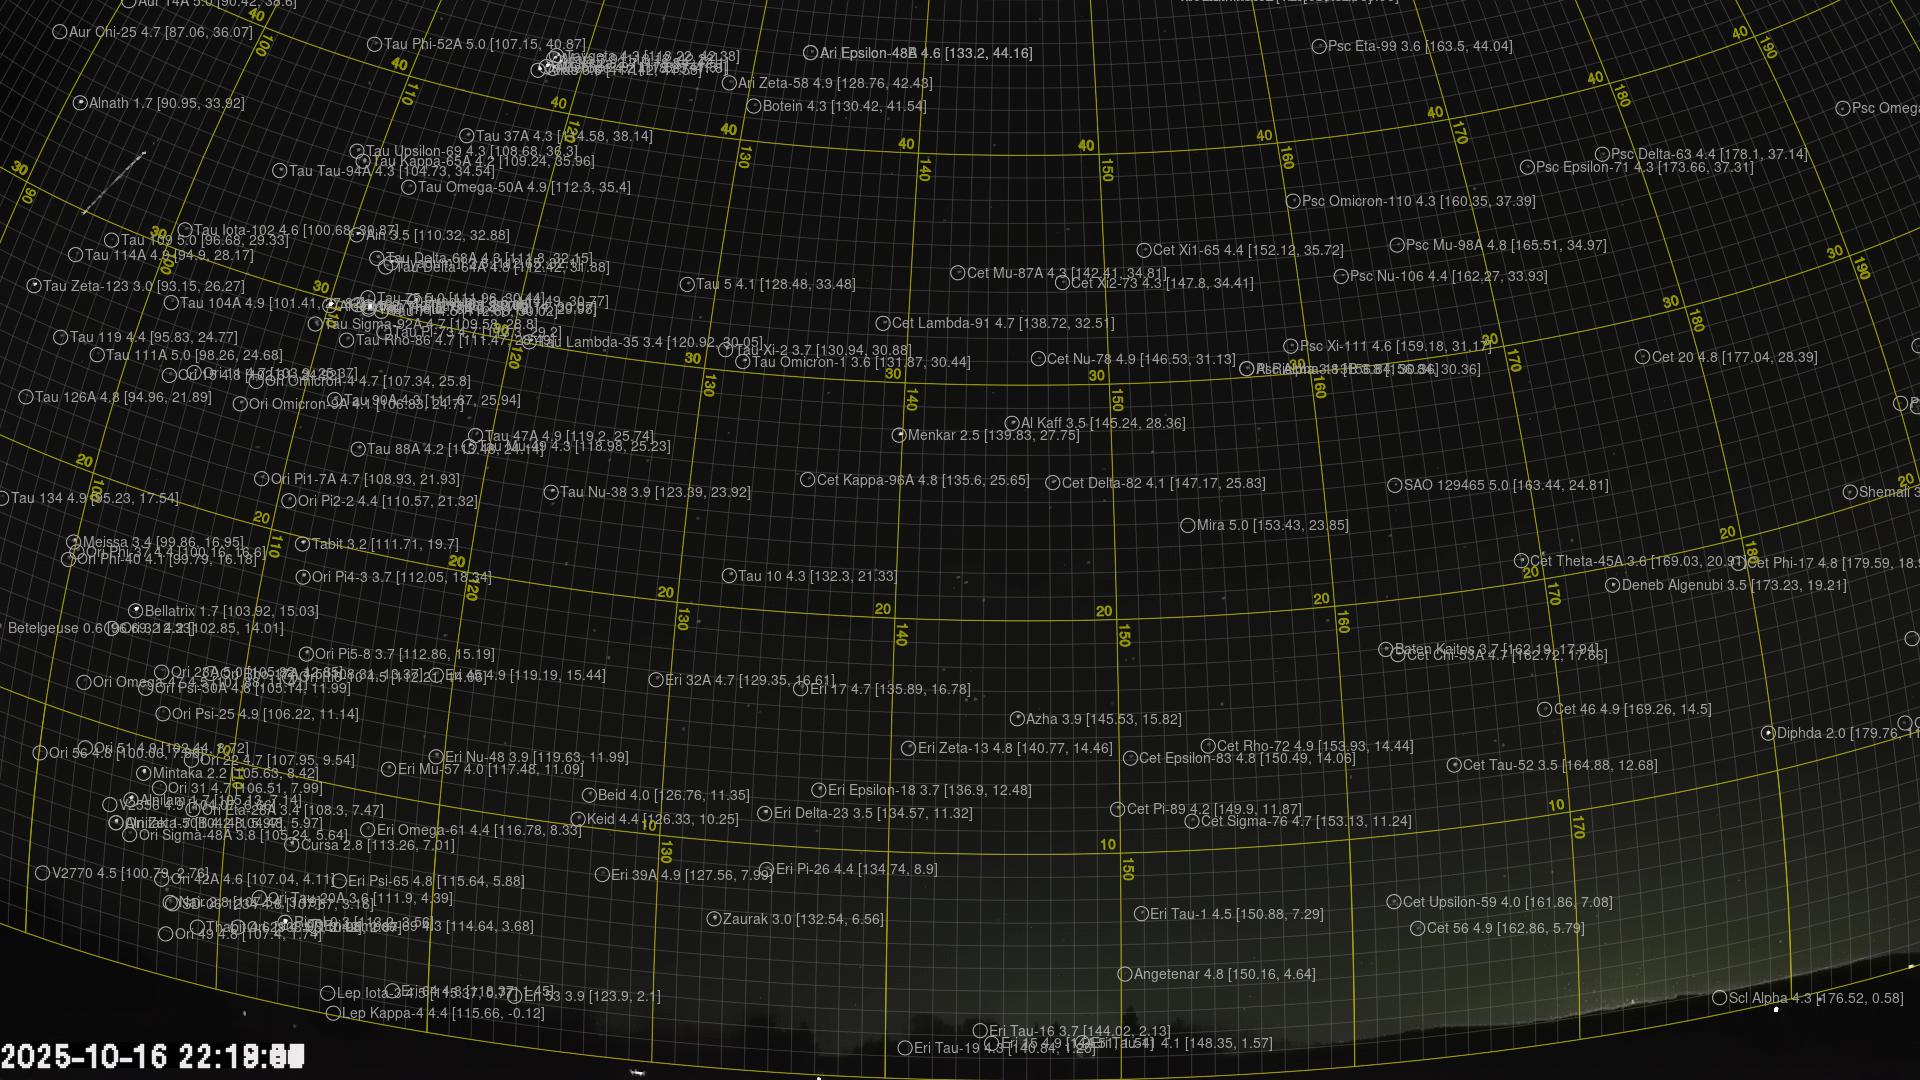Click the Diphda star marker
Image resolution: width=1920 pixels, height=1080 pixels.
tap(1768, 733)
